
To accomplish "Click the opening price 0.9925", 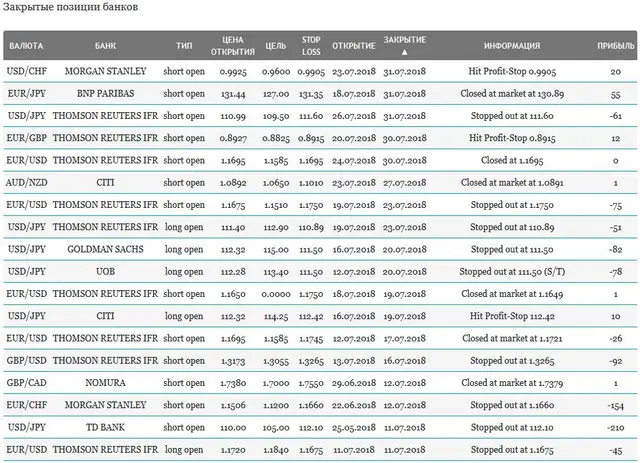I will (x=233, y=72).
